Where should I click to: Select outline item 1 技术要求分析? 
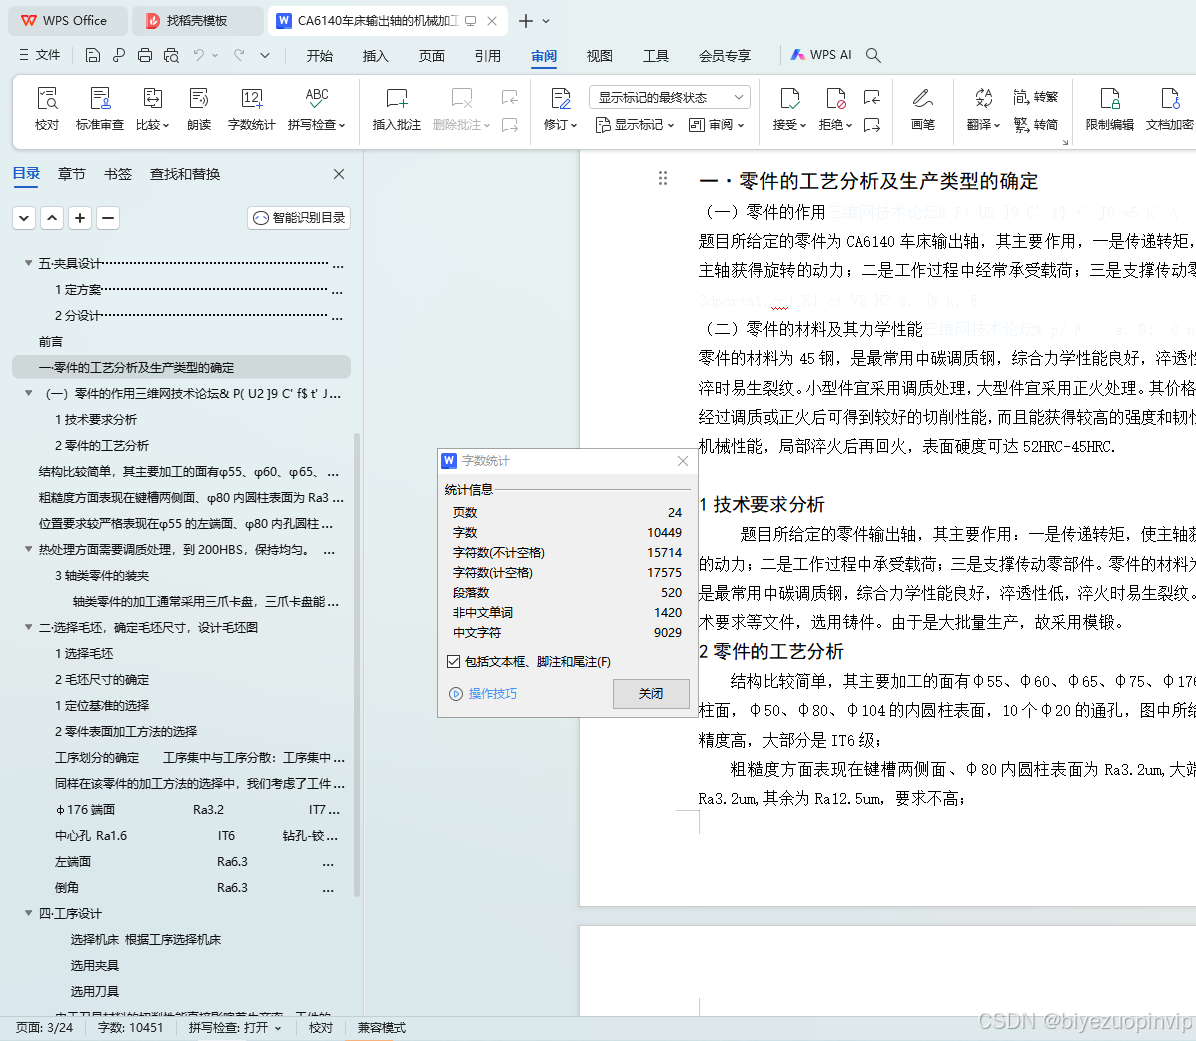click(96, 419)
